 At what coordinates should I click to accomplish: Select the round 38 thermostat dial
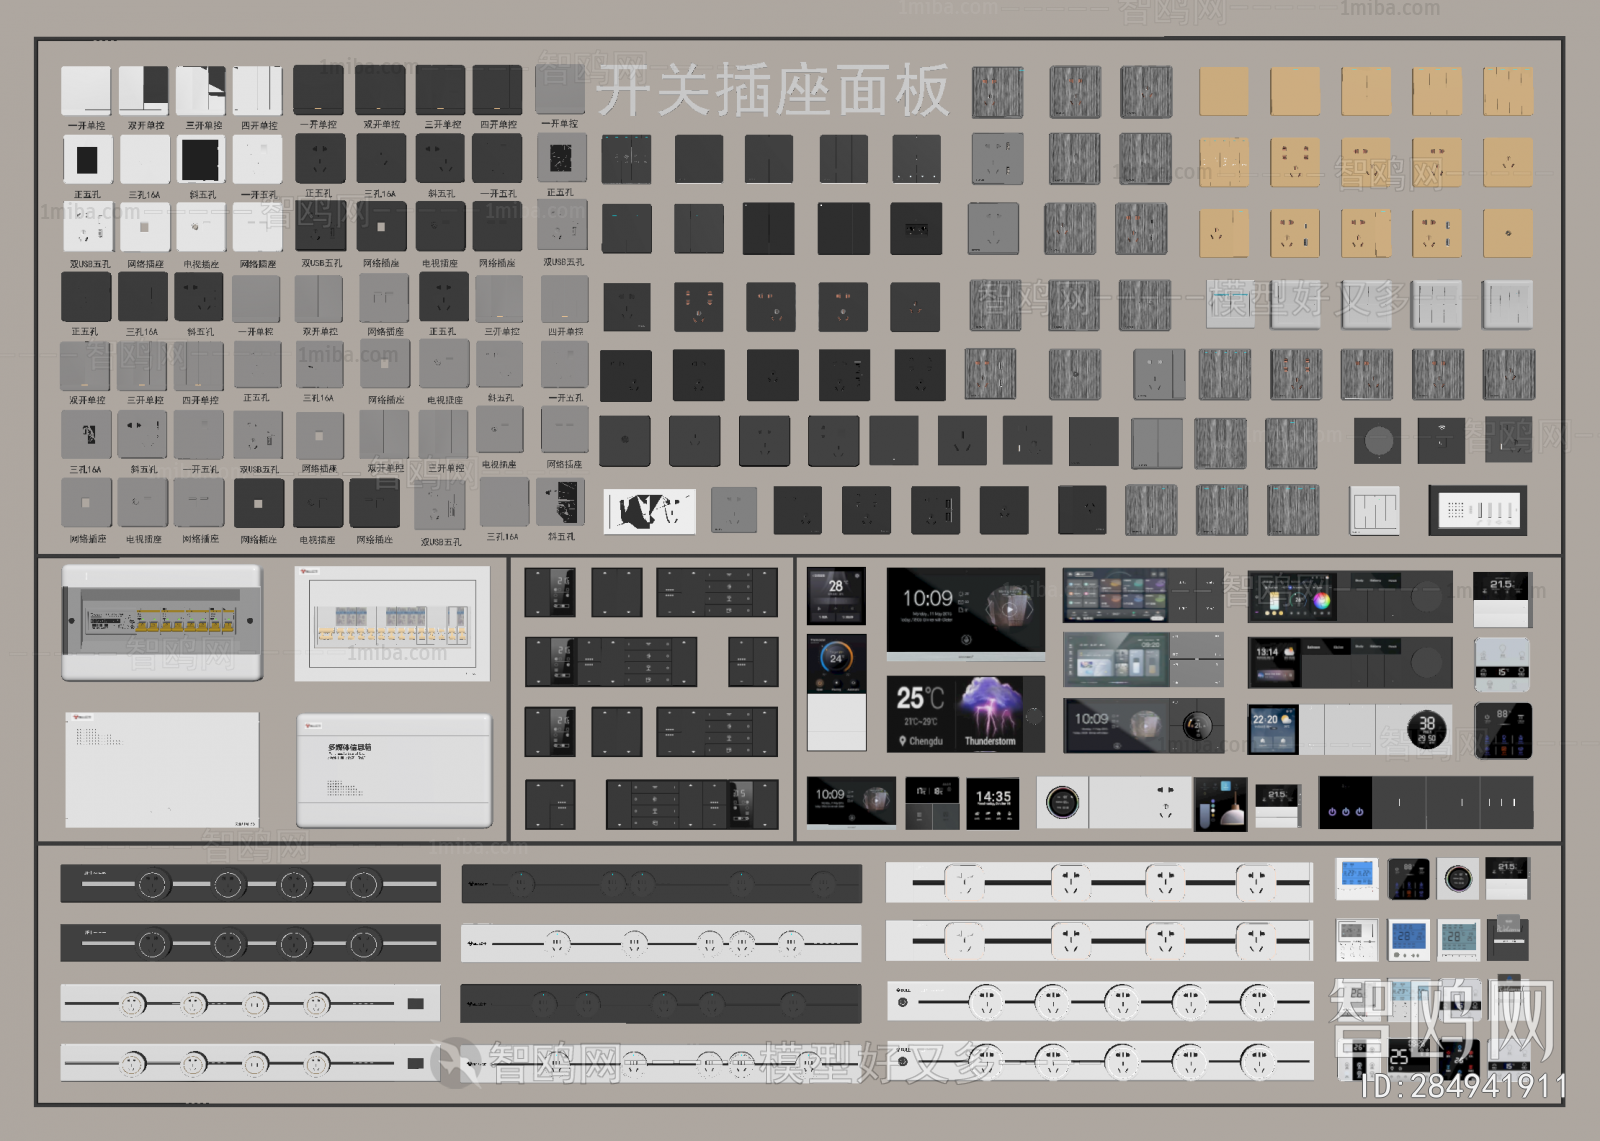pyautogui.click(x=1426, y=729)
